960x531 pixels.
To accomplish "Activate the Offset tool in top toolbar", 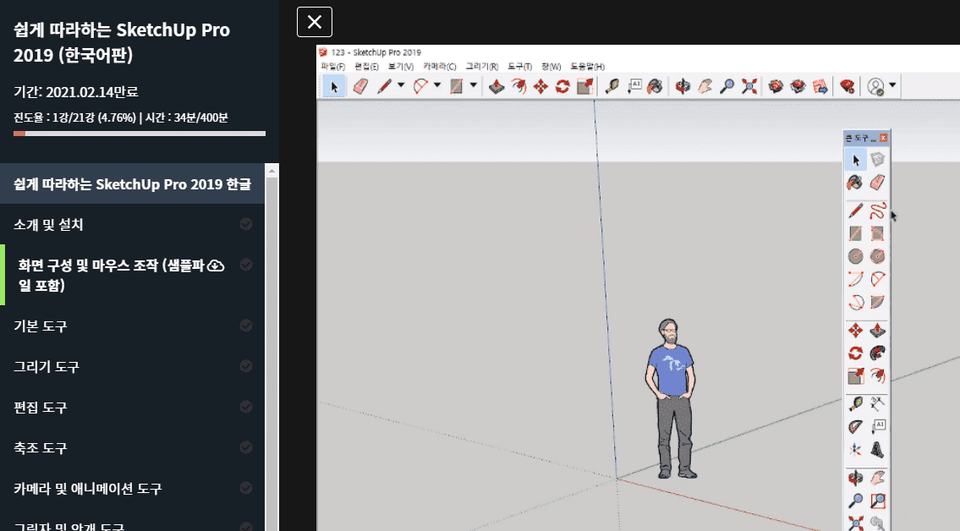I will tap(519, 86).
